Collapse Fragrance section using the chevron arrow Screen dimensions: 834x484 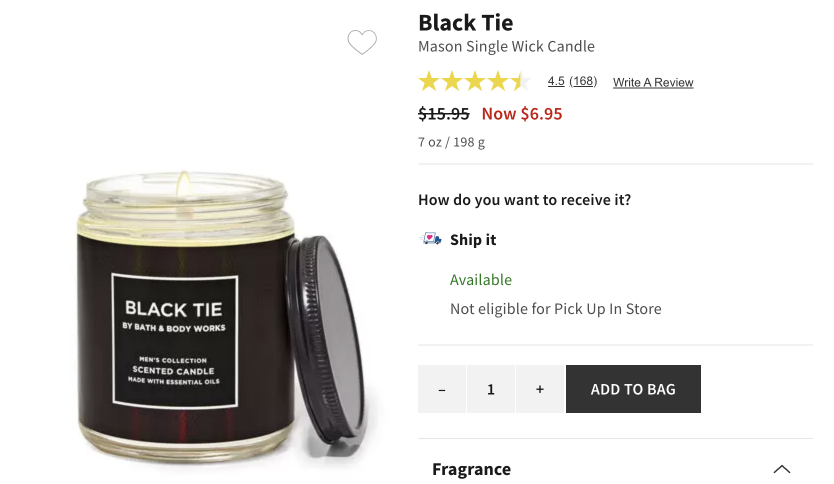tap(782, 469)
